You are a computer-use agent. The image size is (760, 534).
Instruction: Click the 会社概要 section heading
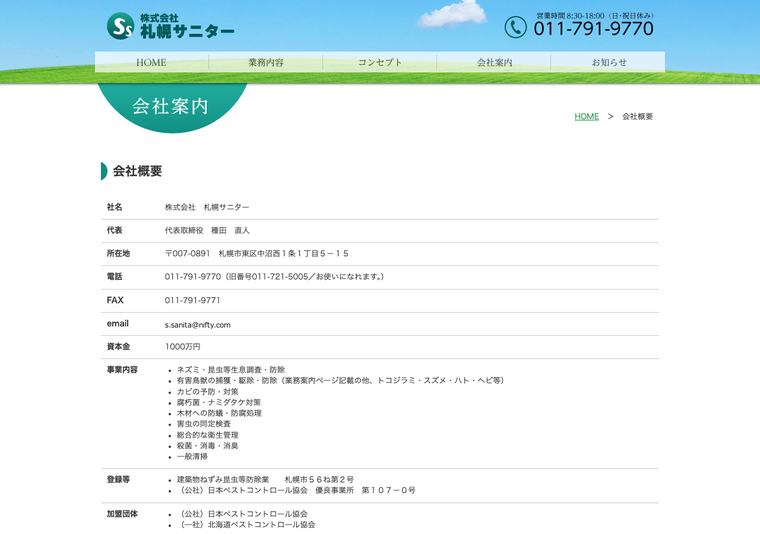click(x=137, y=171)
